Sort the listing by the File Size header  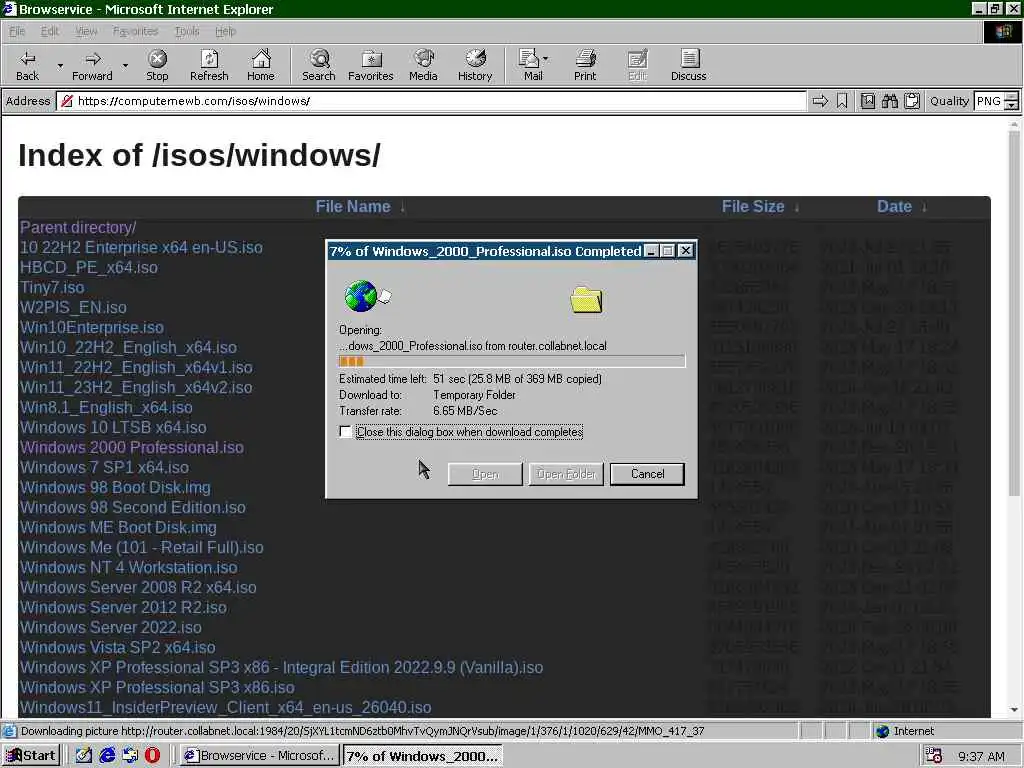tap(752, 206)
